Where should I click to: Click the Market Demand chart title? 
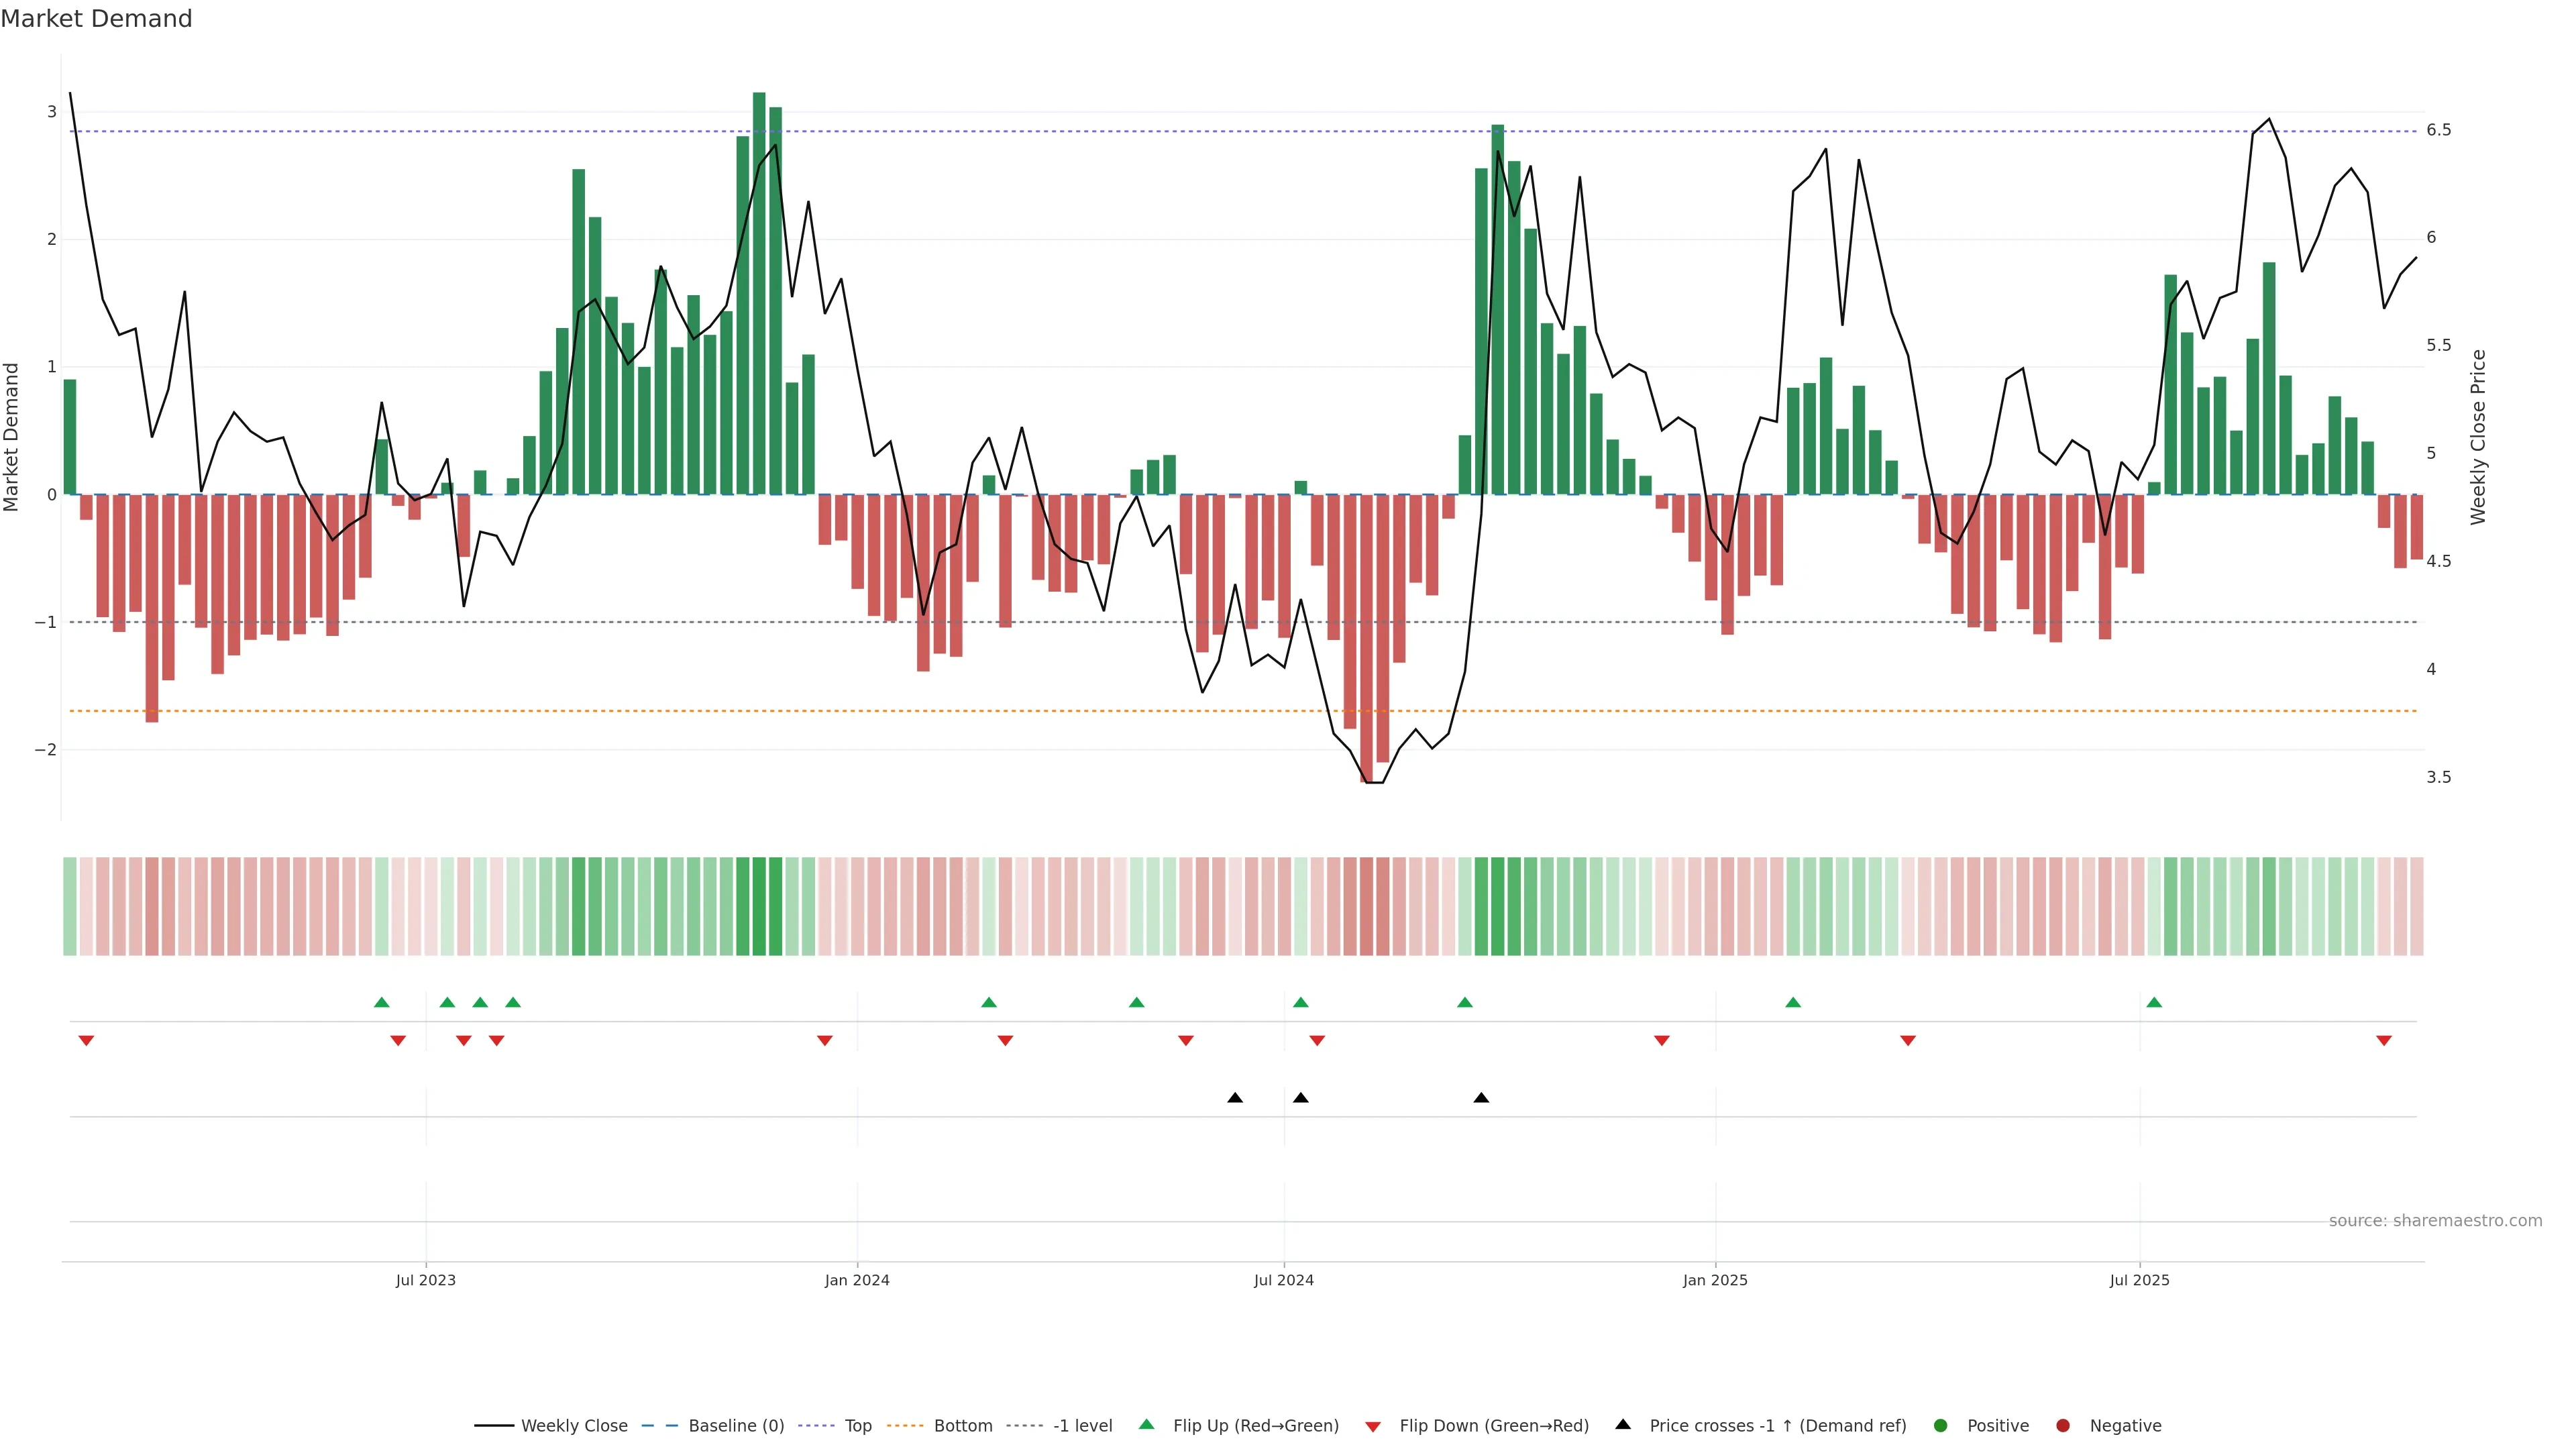click(x=96, y=19)
